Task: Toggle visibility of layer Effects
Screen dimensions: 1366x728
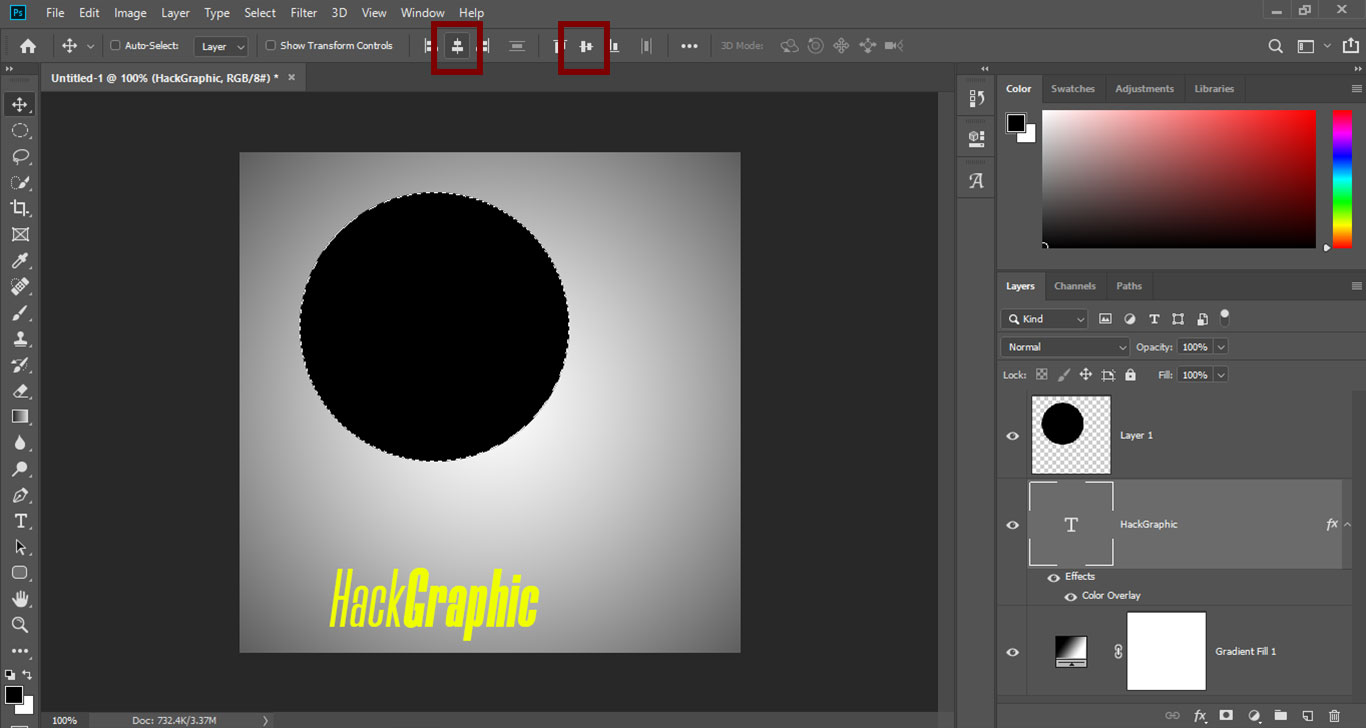Action: pyautogui.click(x=1053, y=577)
